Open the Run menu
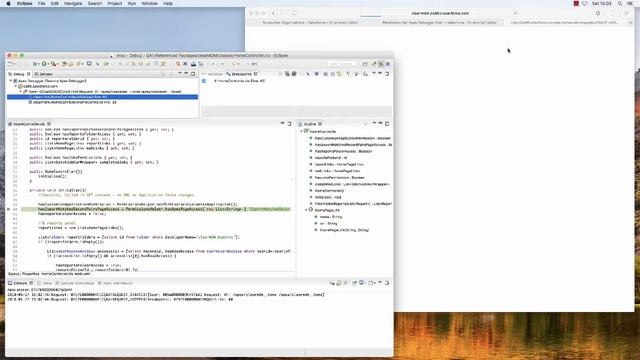Screen dimensions: 640x360 pyautogui.click(x=131, y=3)
